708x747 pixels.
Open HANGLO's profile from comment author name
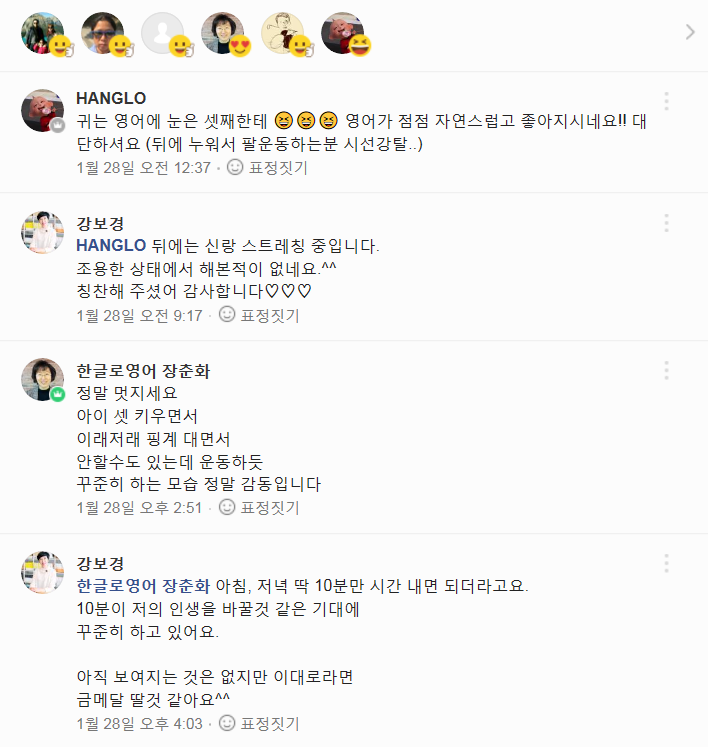111,98
